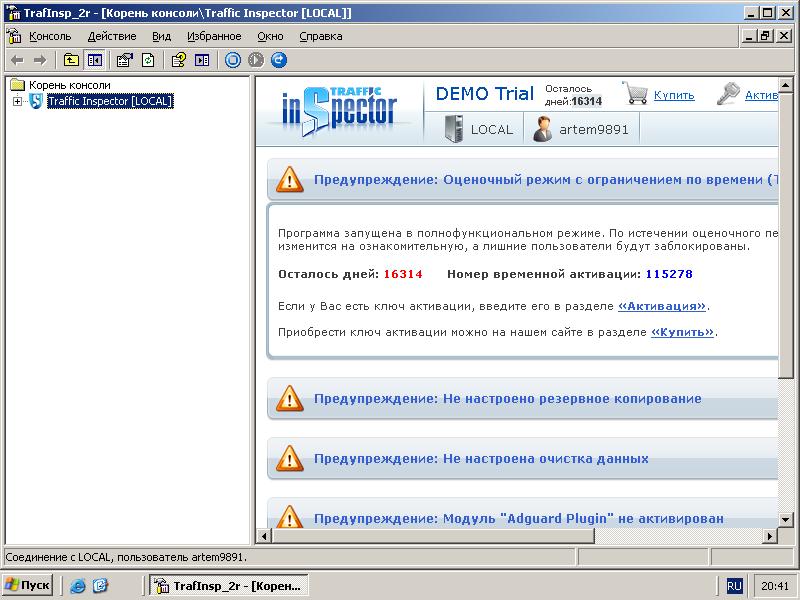Click the artem9891 user avatar icon
The height and width of the screenshot is (600, 800).
tap(542, 129)
